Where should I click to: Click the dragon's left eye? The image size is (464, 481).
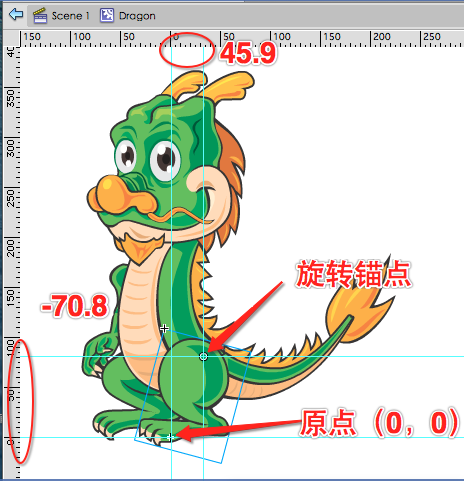click(x=126, y=157)
